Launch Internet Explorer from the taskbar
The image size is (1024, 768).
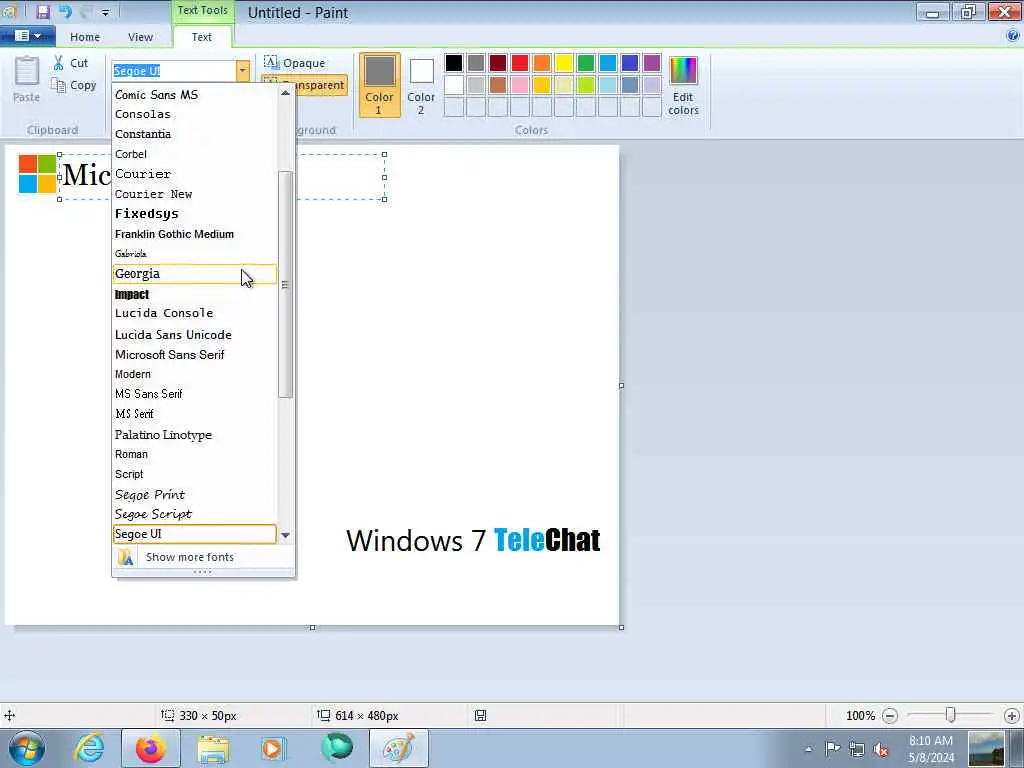click(x=89, y=748)
